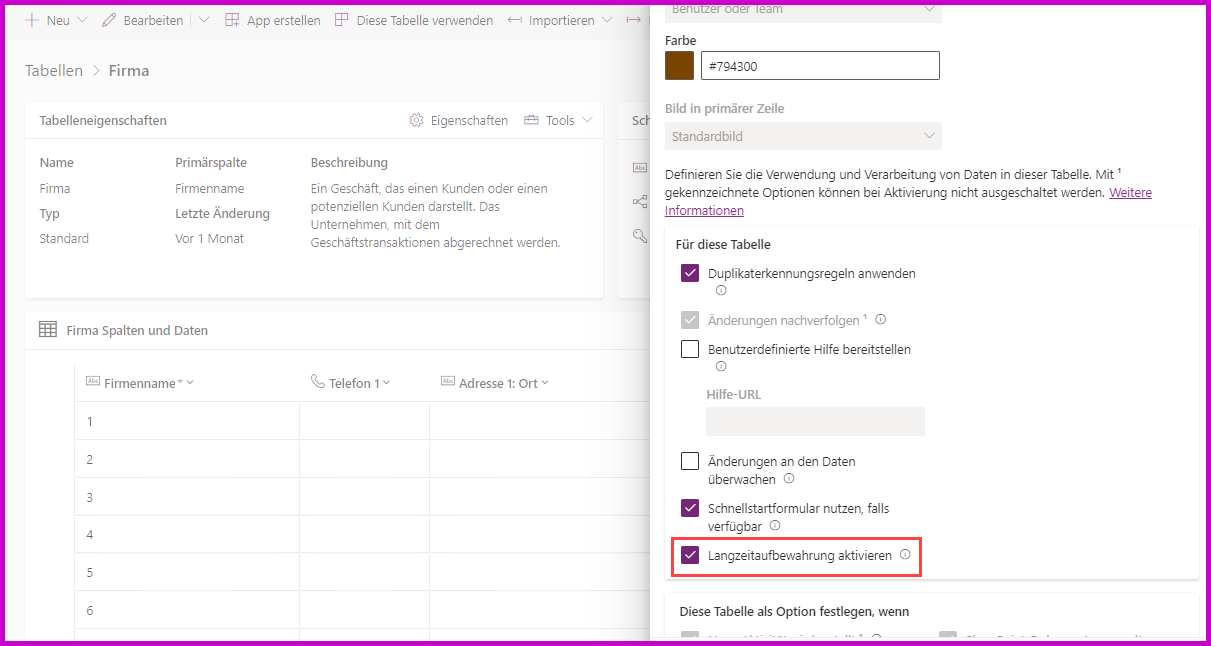Select the Schema text columns (Abc) icon

[x=640, y=167]
